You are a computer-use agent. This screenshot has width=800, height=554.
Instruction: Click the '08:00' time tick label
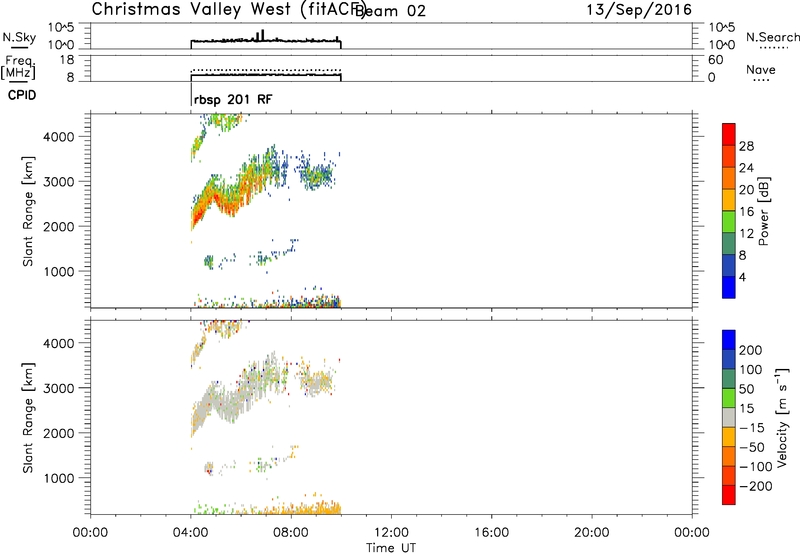[291, 533]
